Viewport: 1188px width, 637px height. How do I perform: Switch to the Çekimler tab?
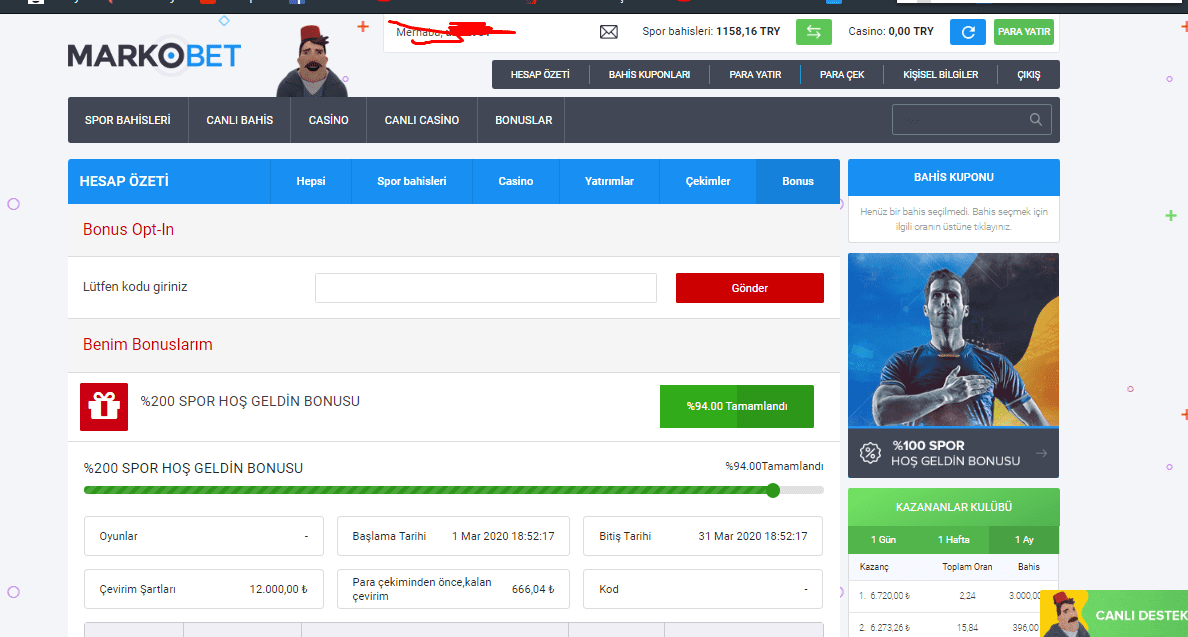[708, 181]
